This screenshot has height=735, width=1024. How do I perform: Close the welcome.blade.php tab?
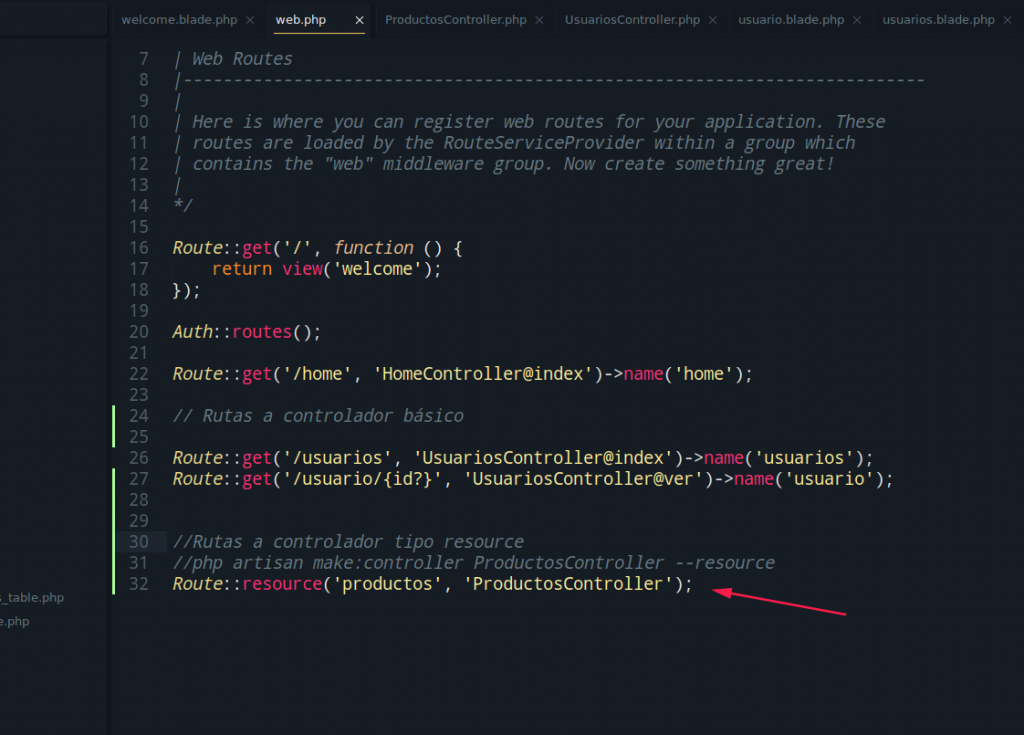pyautogui.click(x=250, y=20)
